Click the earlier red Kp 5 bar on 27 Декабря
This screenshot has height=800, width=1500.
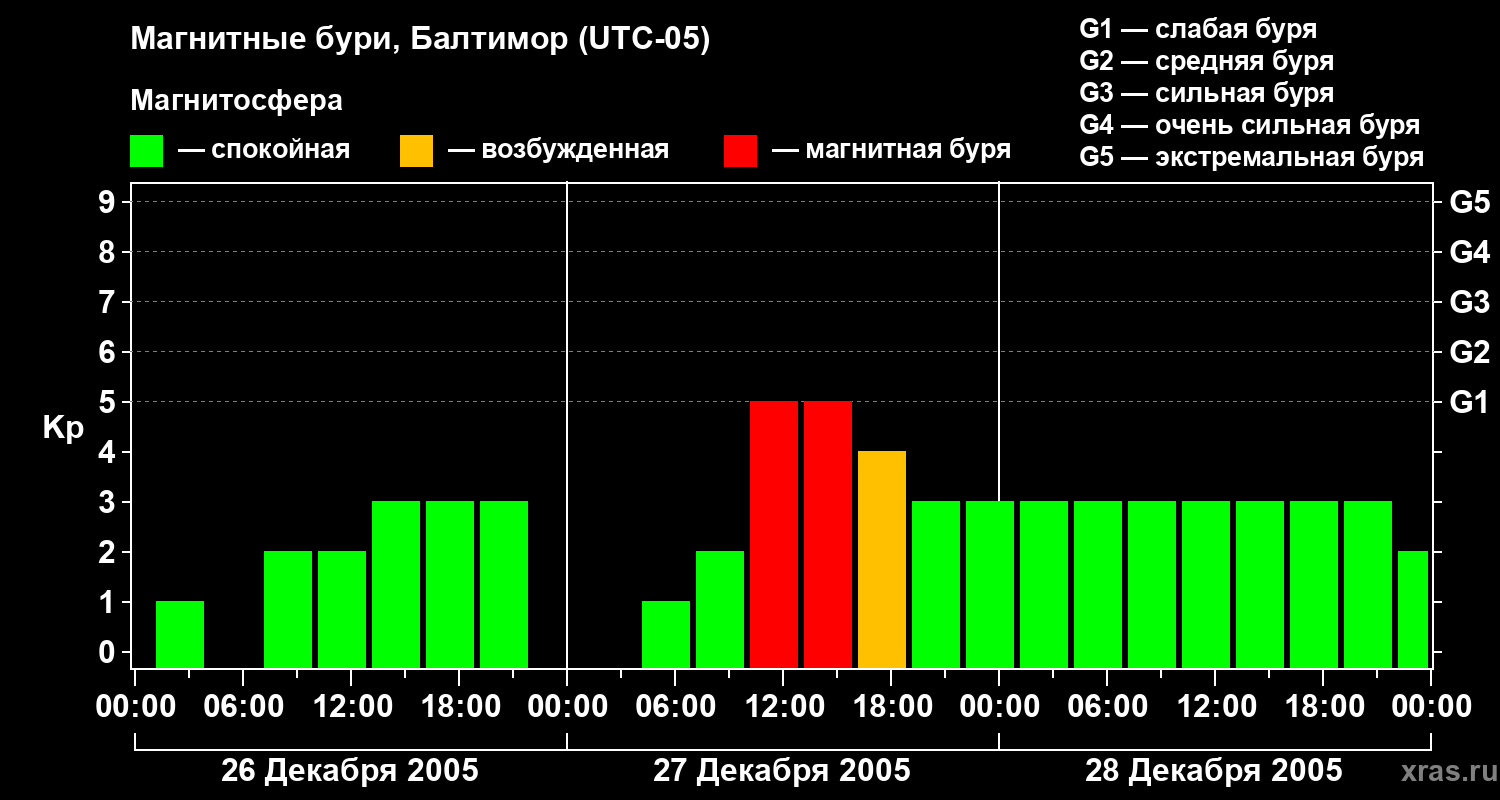(774, 535)
